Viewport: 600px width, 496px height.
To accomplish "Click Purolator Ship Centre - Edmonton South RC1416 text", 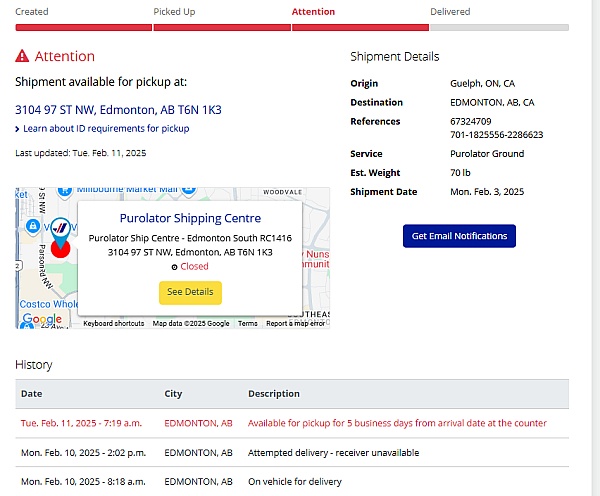I will pyautogui.click(x=190, y=238).
